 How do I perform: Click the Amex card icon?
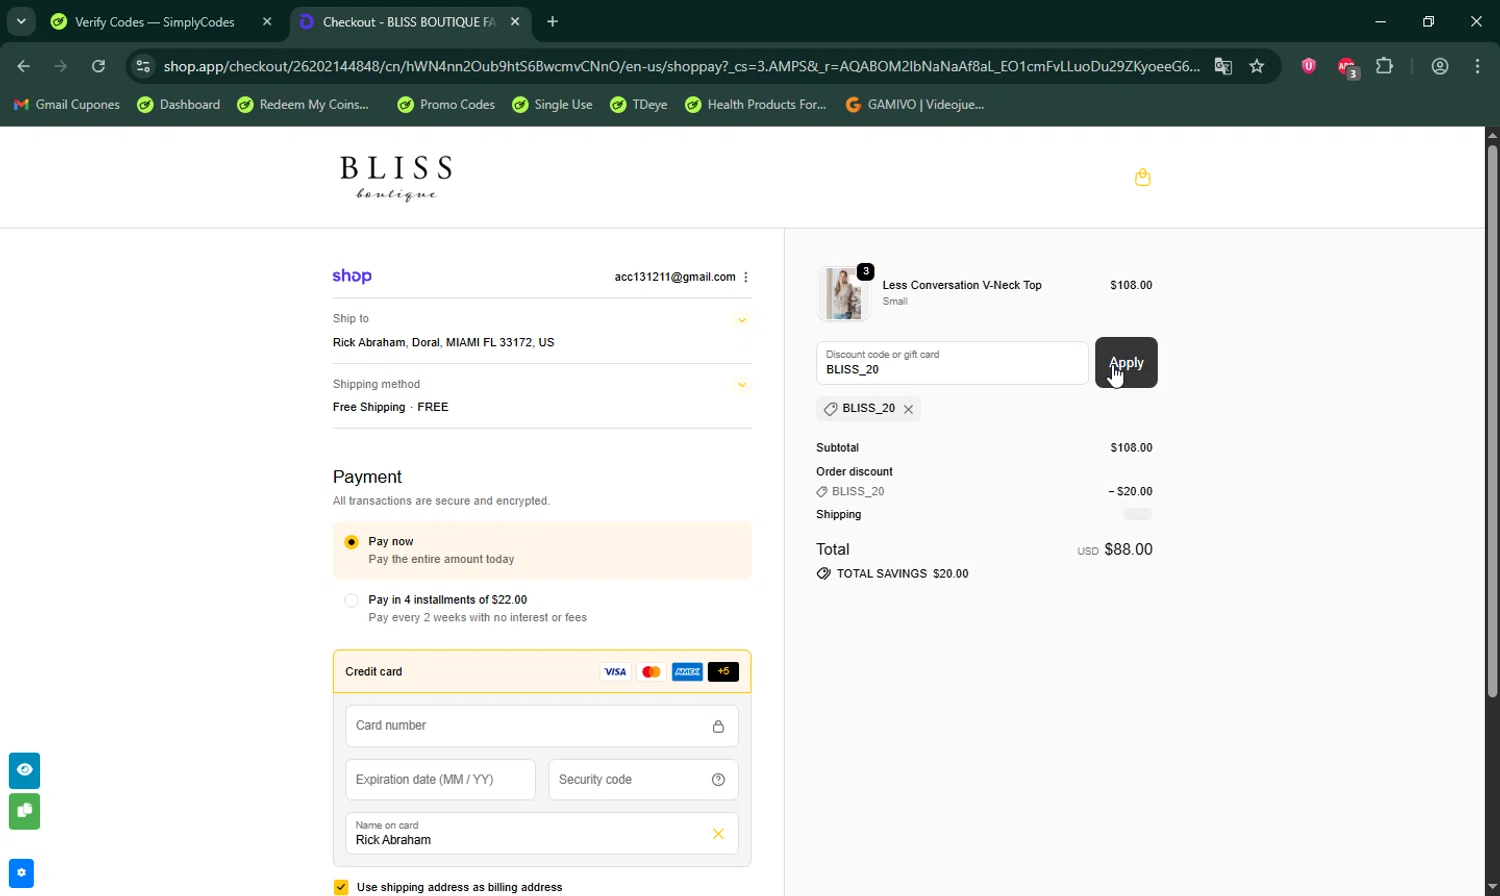pos(687,672)
